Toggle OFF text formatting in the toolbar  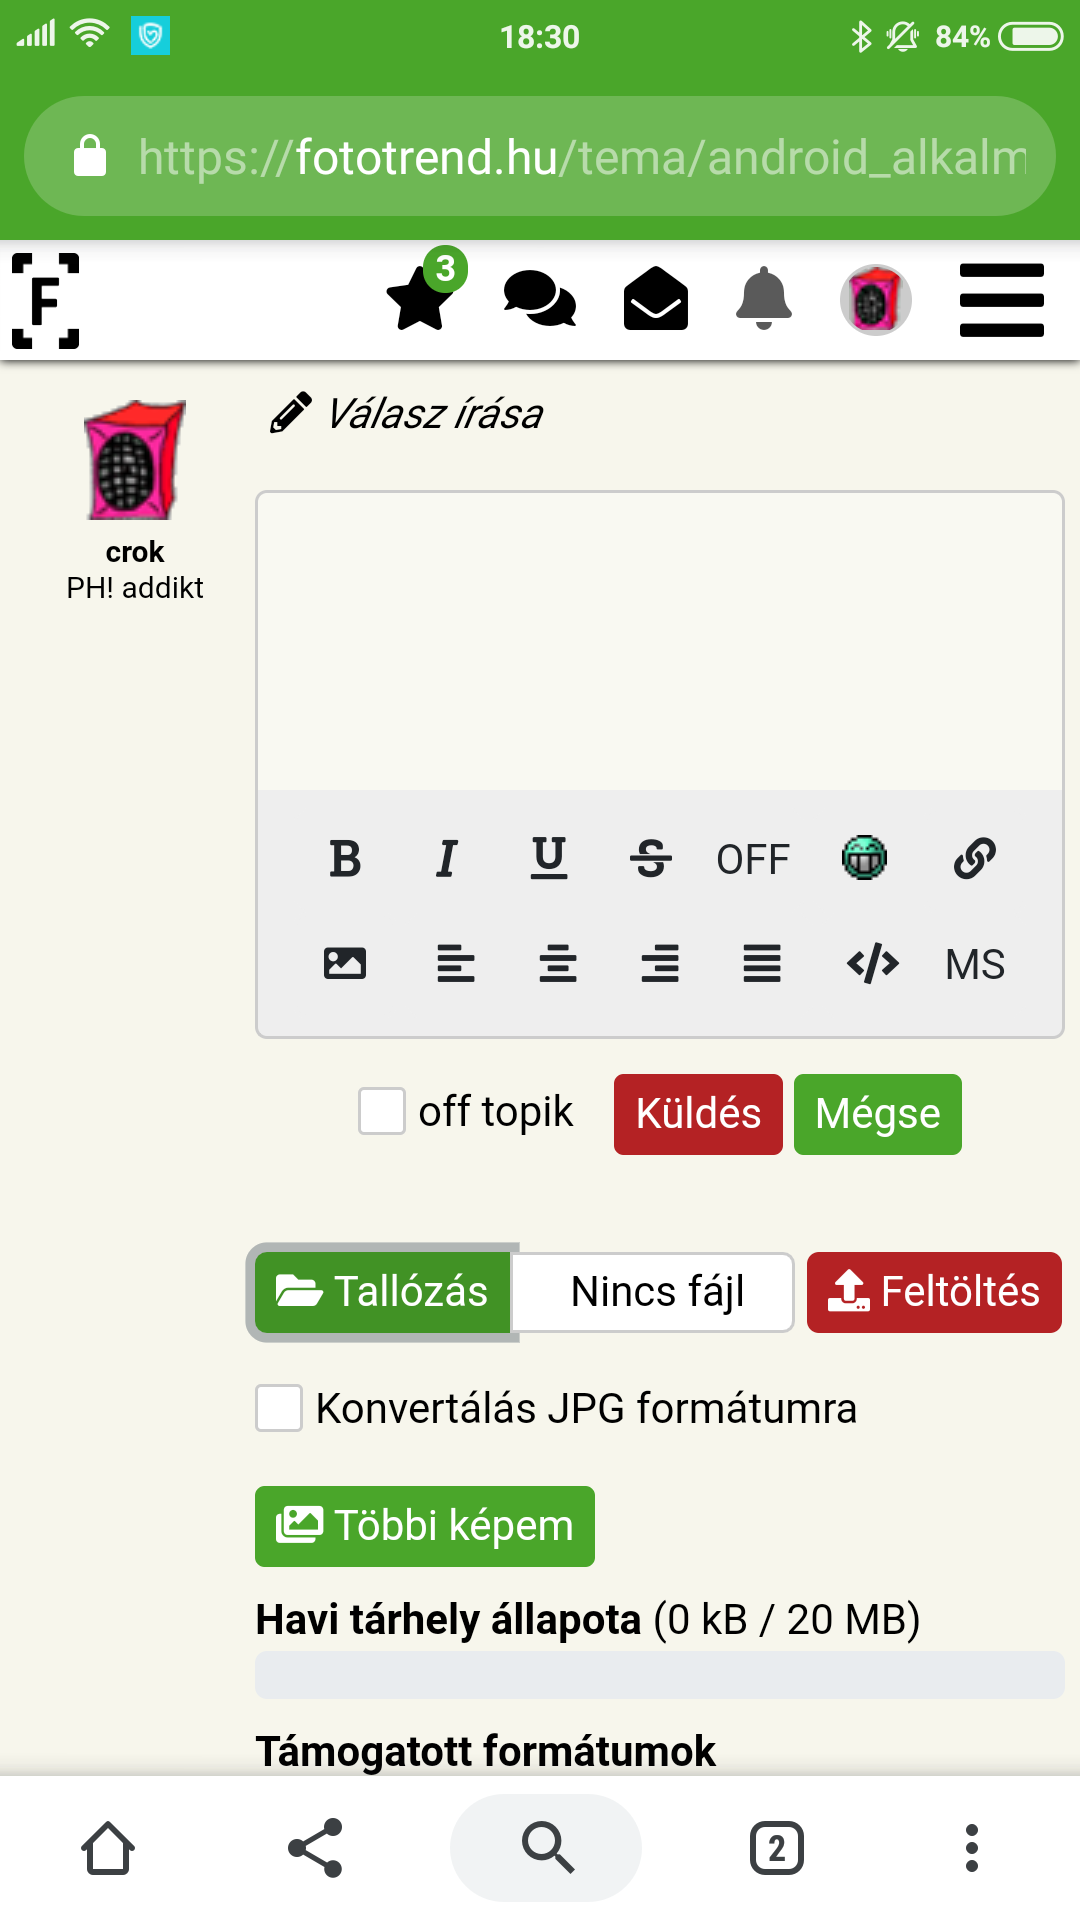click(x=753, y=860)
